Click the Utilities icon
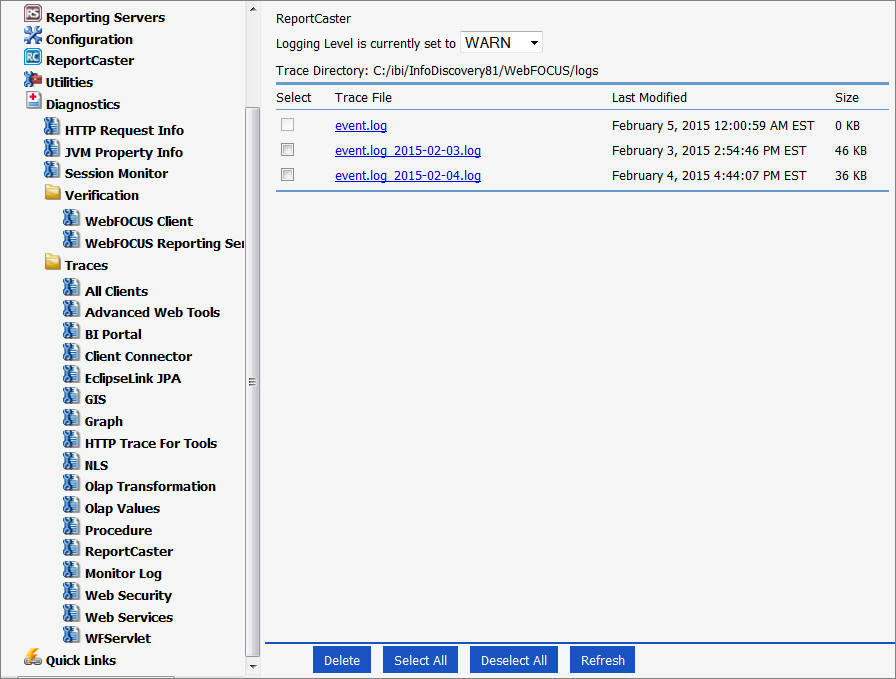This screenshot has width=896, height=679. click(x=33, y=79)
